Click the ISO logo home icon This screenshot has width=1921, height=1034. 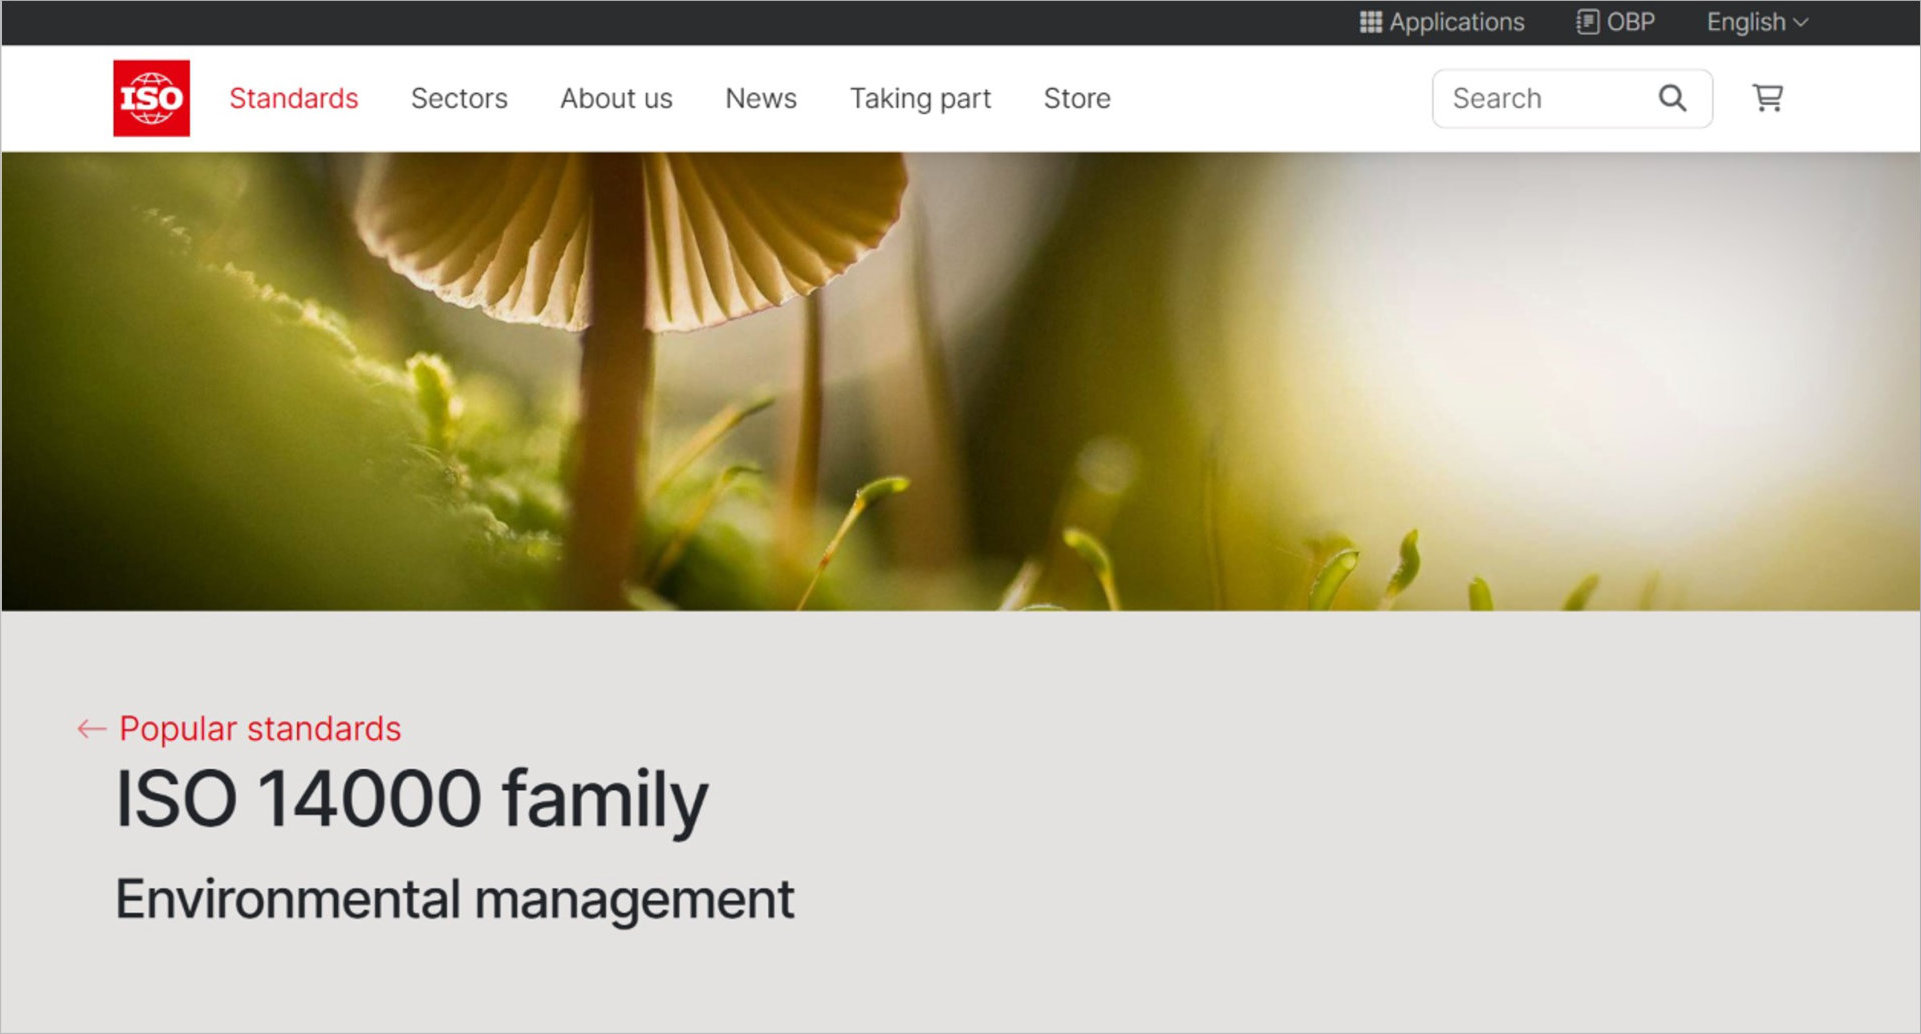coord(151,98)
